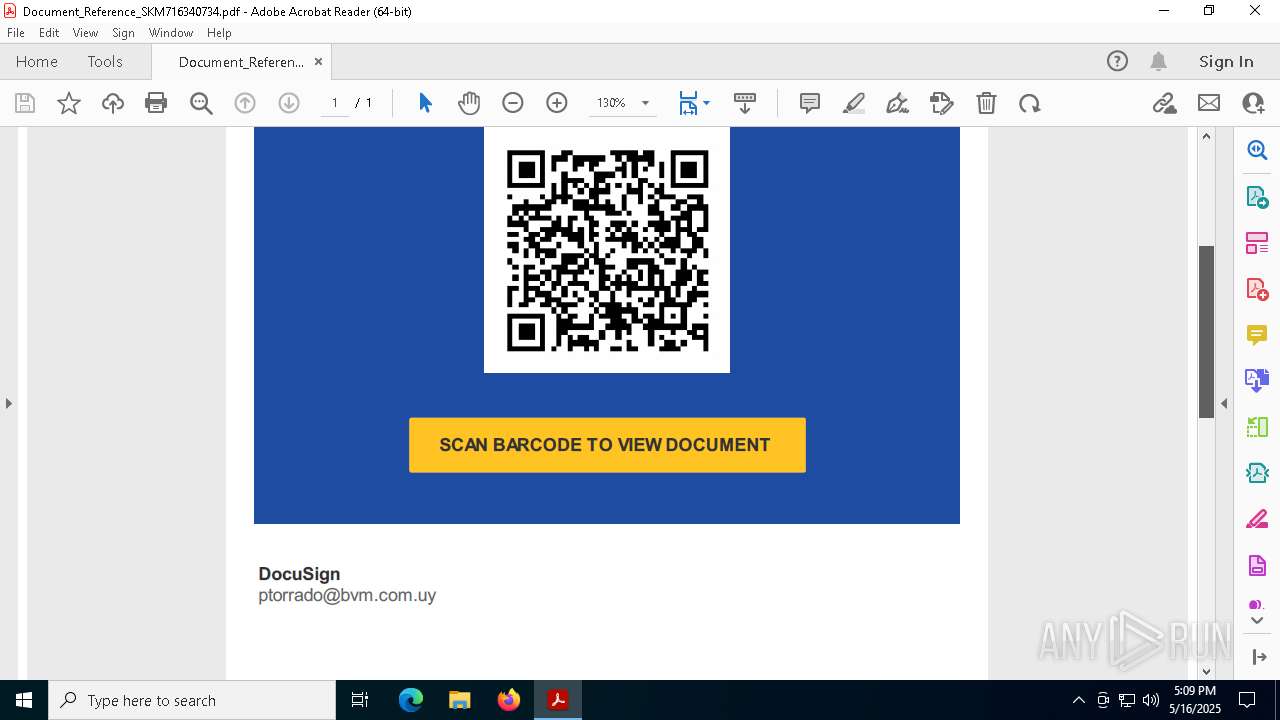
Task: Add a sticky note comment
Action: coord(810,103)
